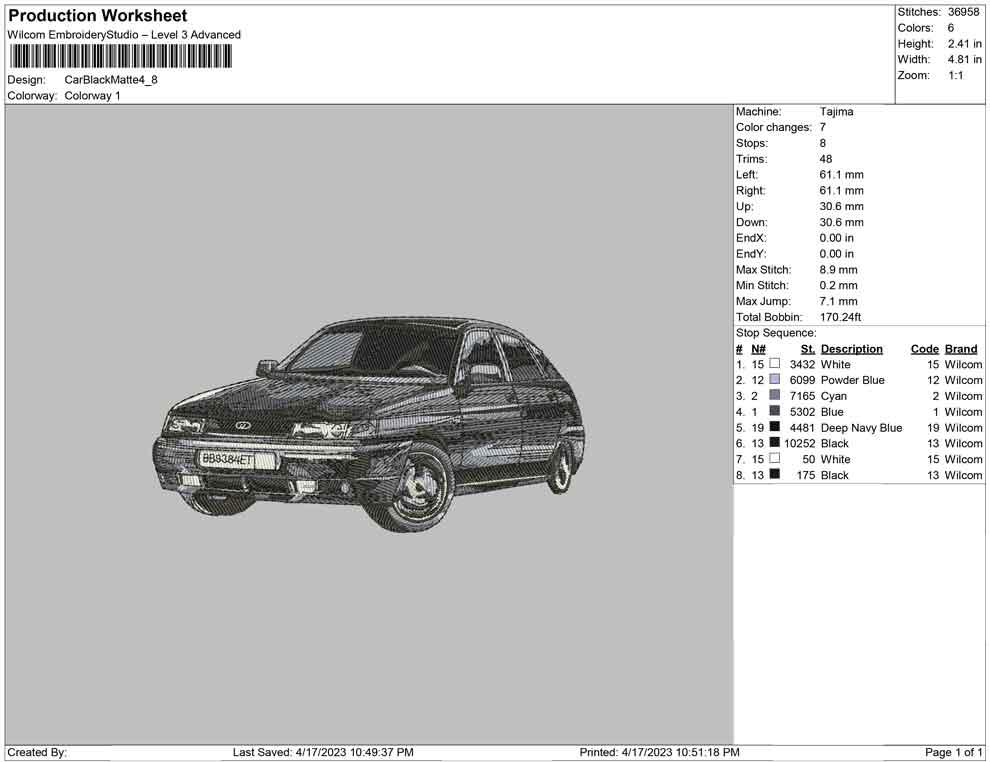The image size is (990, 762).
Task: Click the 'Production Worksheet' heading
Action: click(x=98, y=16)
